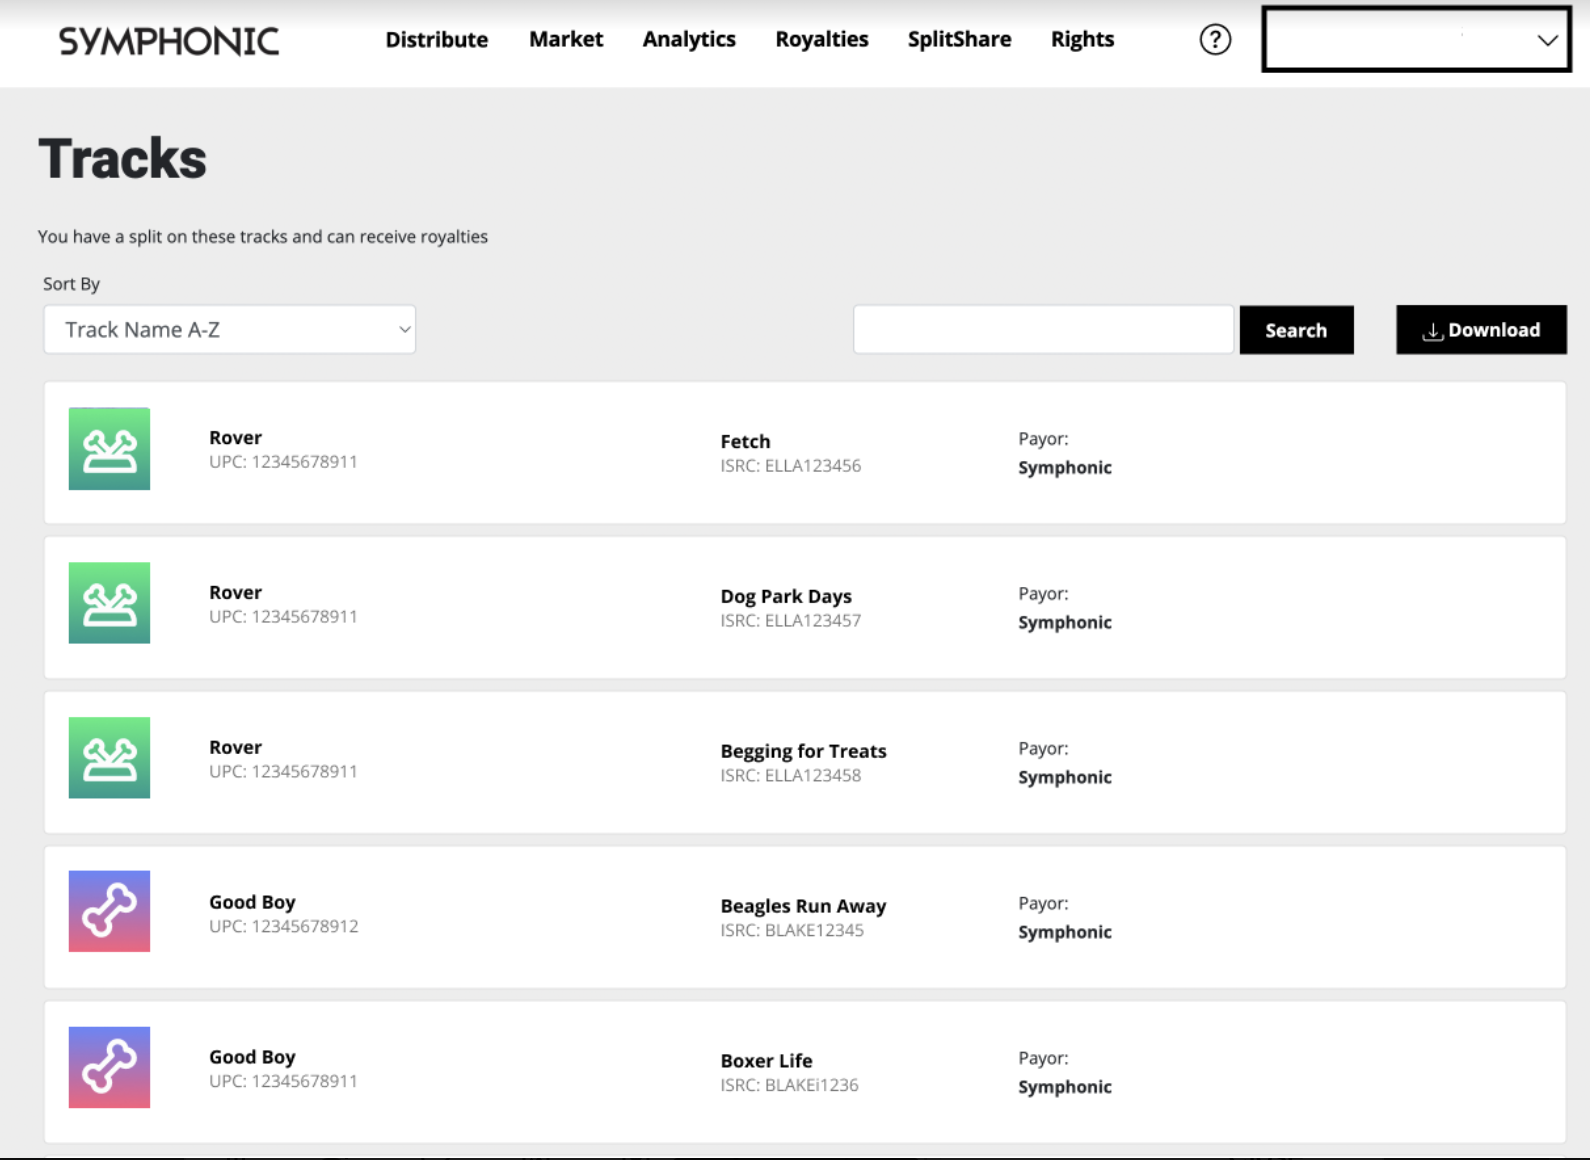
Task: Click the Begging for Treats green album artwork
Action: click(109, 758)
